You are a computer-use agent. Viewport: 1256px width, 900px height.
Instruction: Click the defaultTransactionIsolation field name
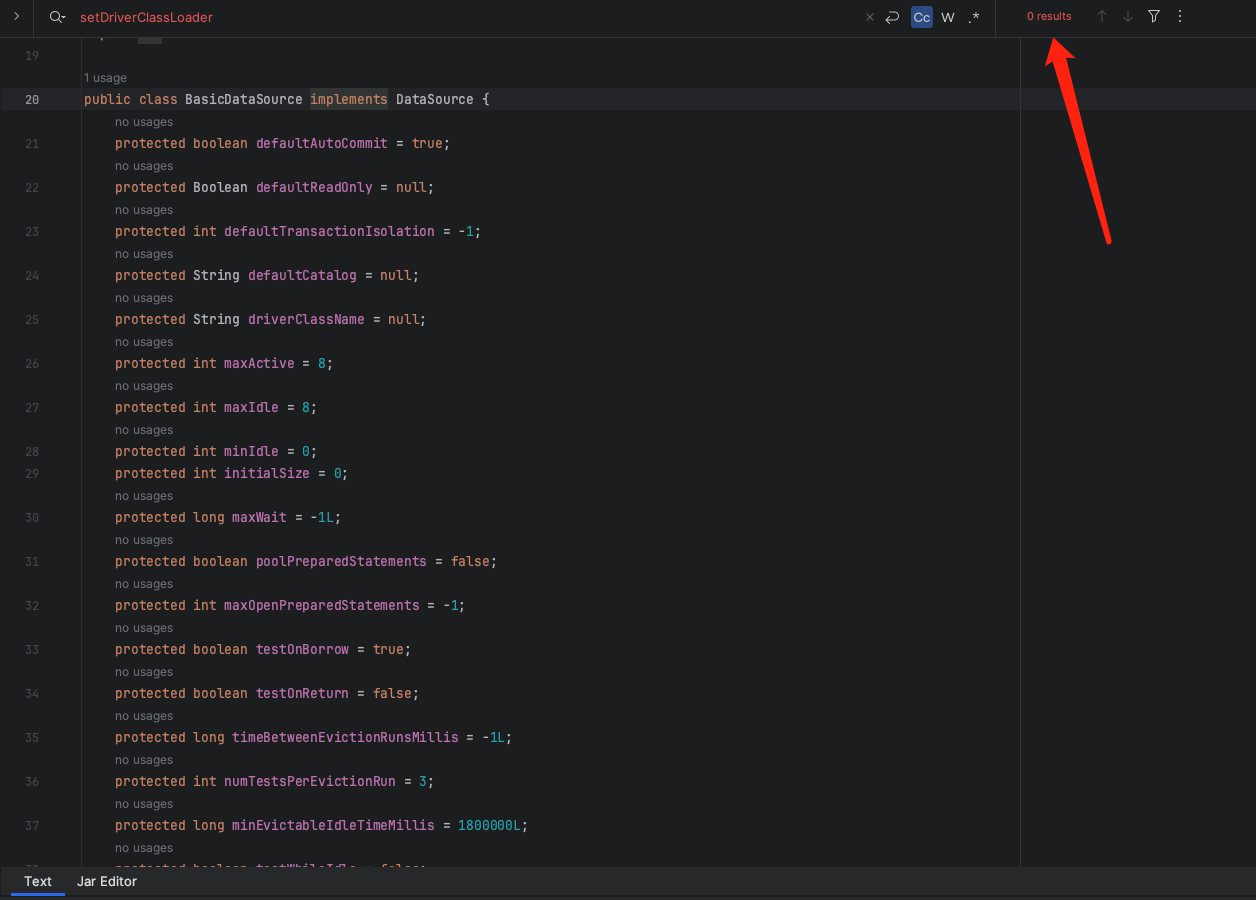pyautogui.click(x=330, y=231)
